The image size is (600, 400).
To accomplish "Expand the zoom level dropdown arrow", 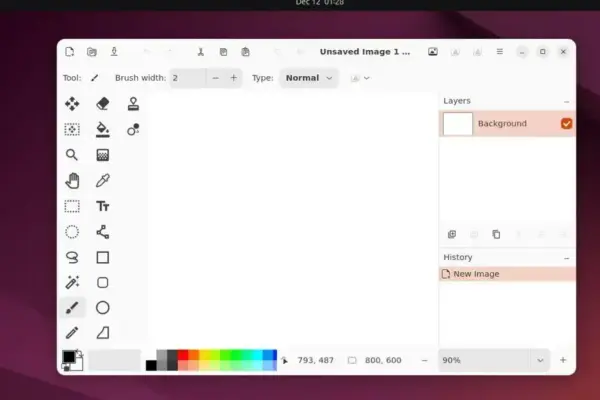I will 540,360.
